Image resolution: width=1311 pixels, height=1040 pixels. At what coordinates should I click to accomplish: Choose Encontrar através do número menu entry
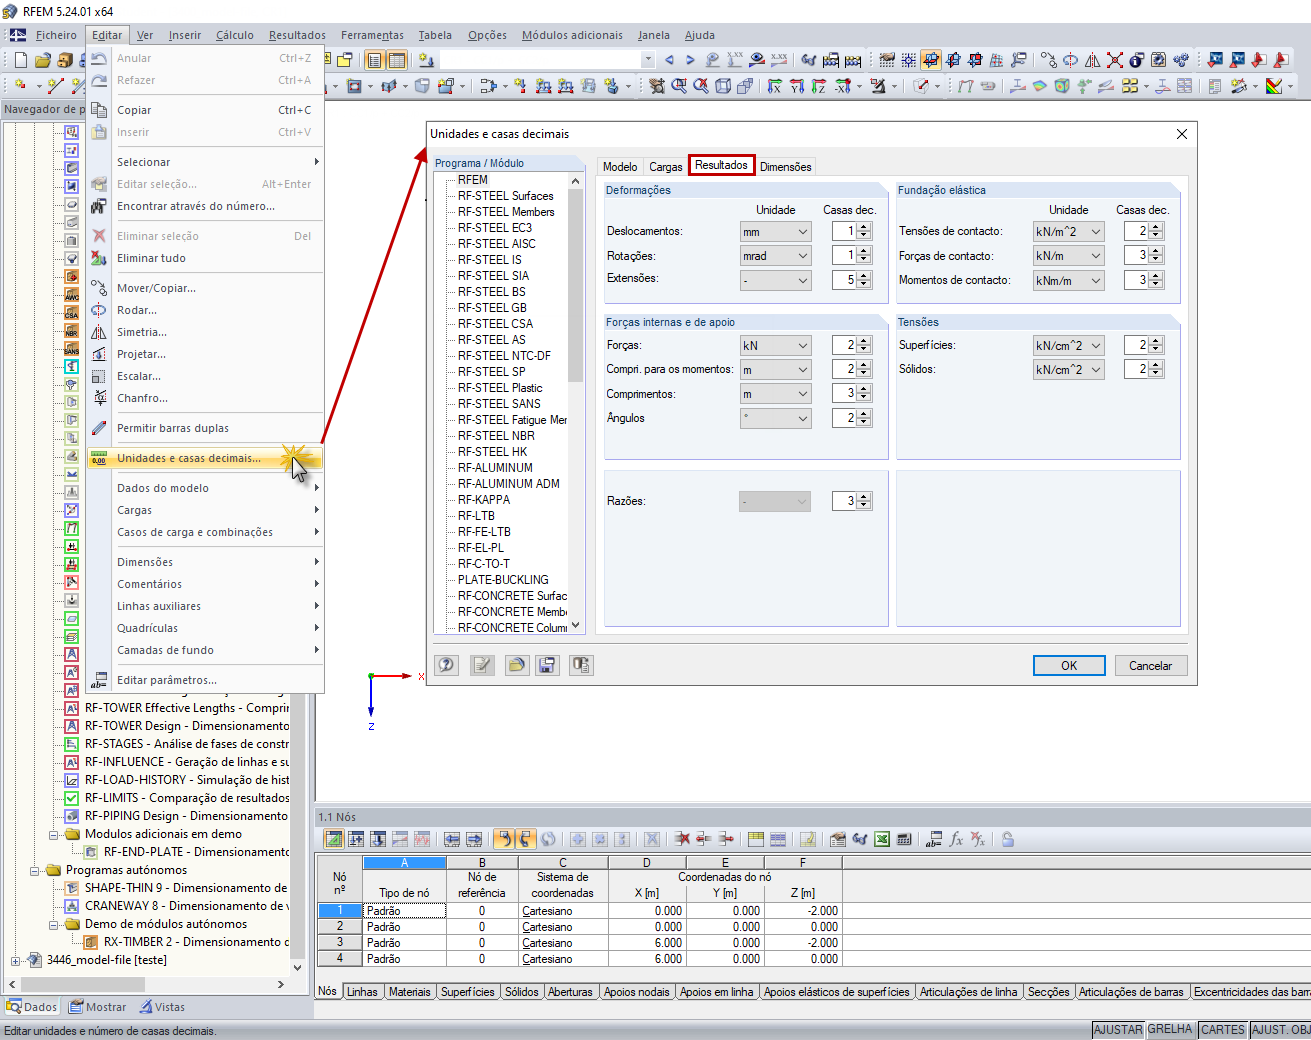(196, 206)
